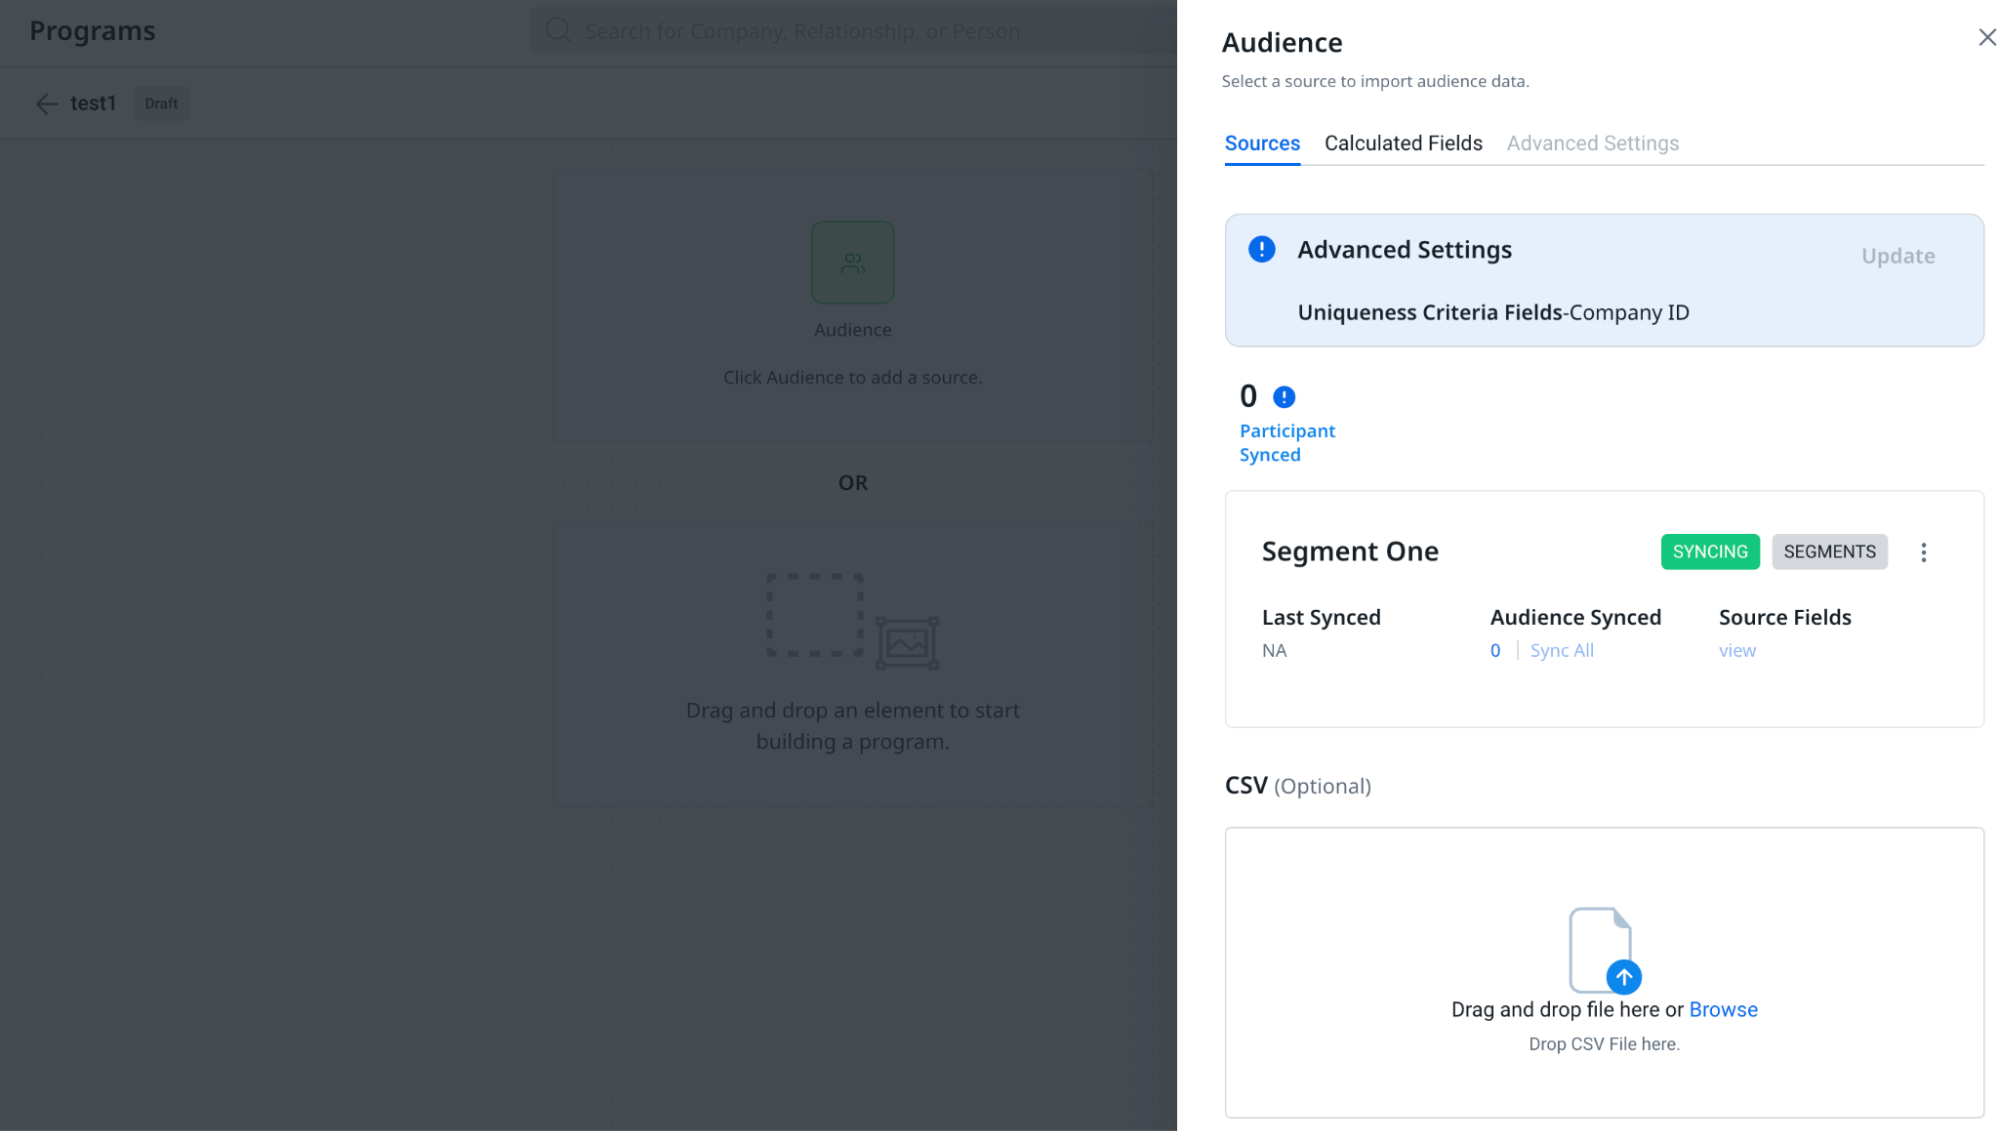
Task: Click the SYNCING status badge
Action: pos(1709,552)
